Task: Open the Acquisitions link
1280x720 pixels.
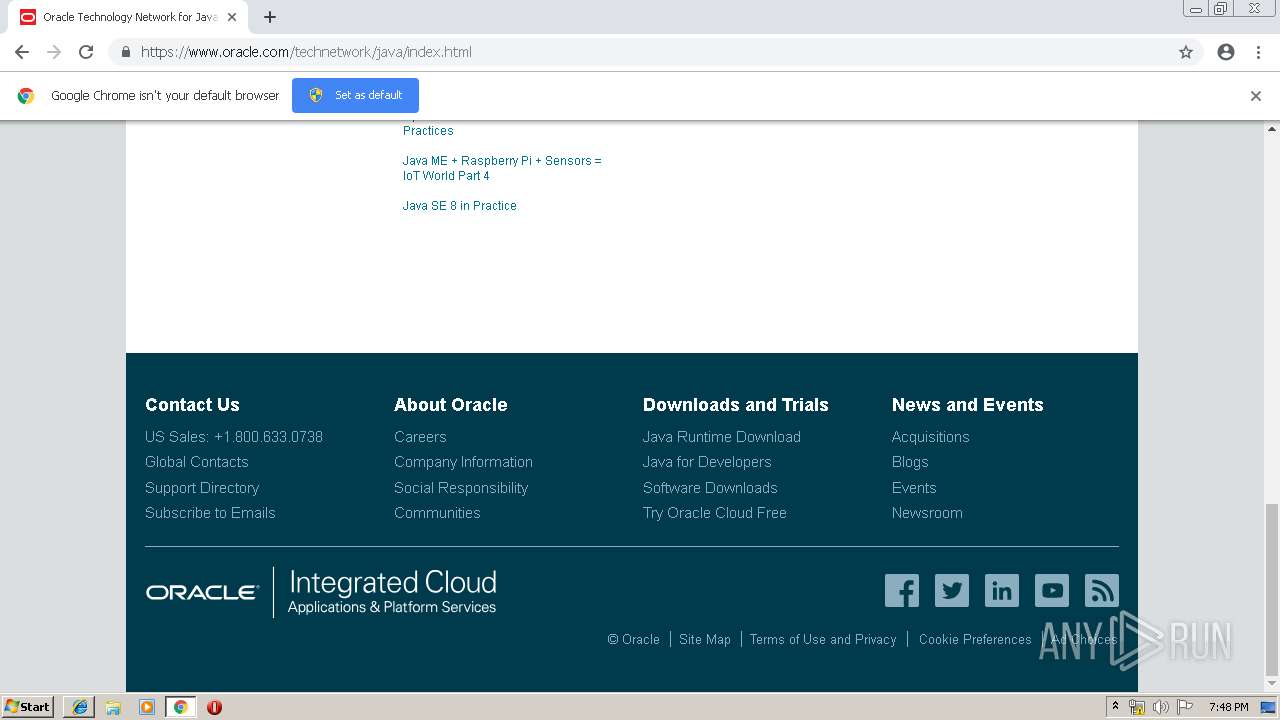Action: [x=931, y=437]
